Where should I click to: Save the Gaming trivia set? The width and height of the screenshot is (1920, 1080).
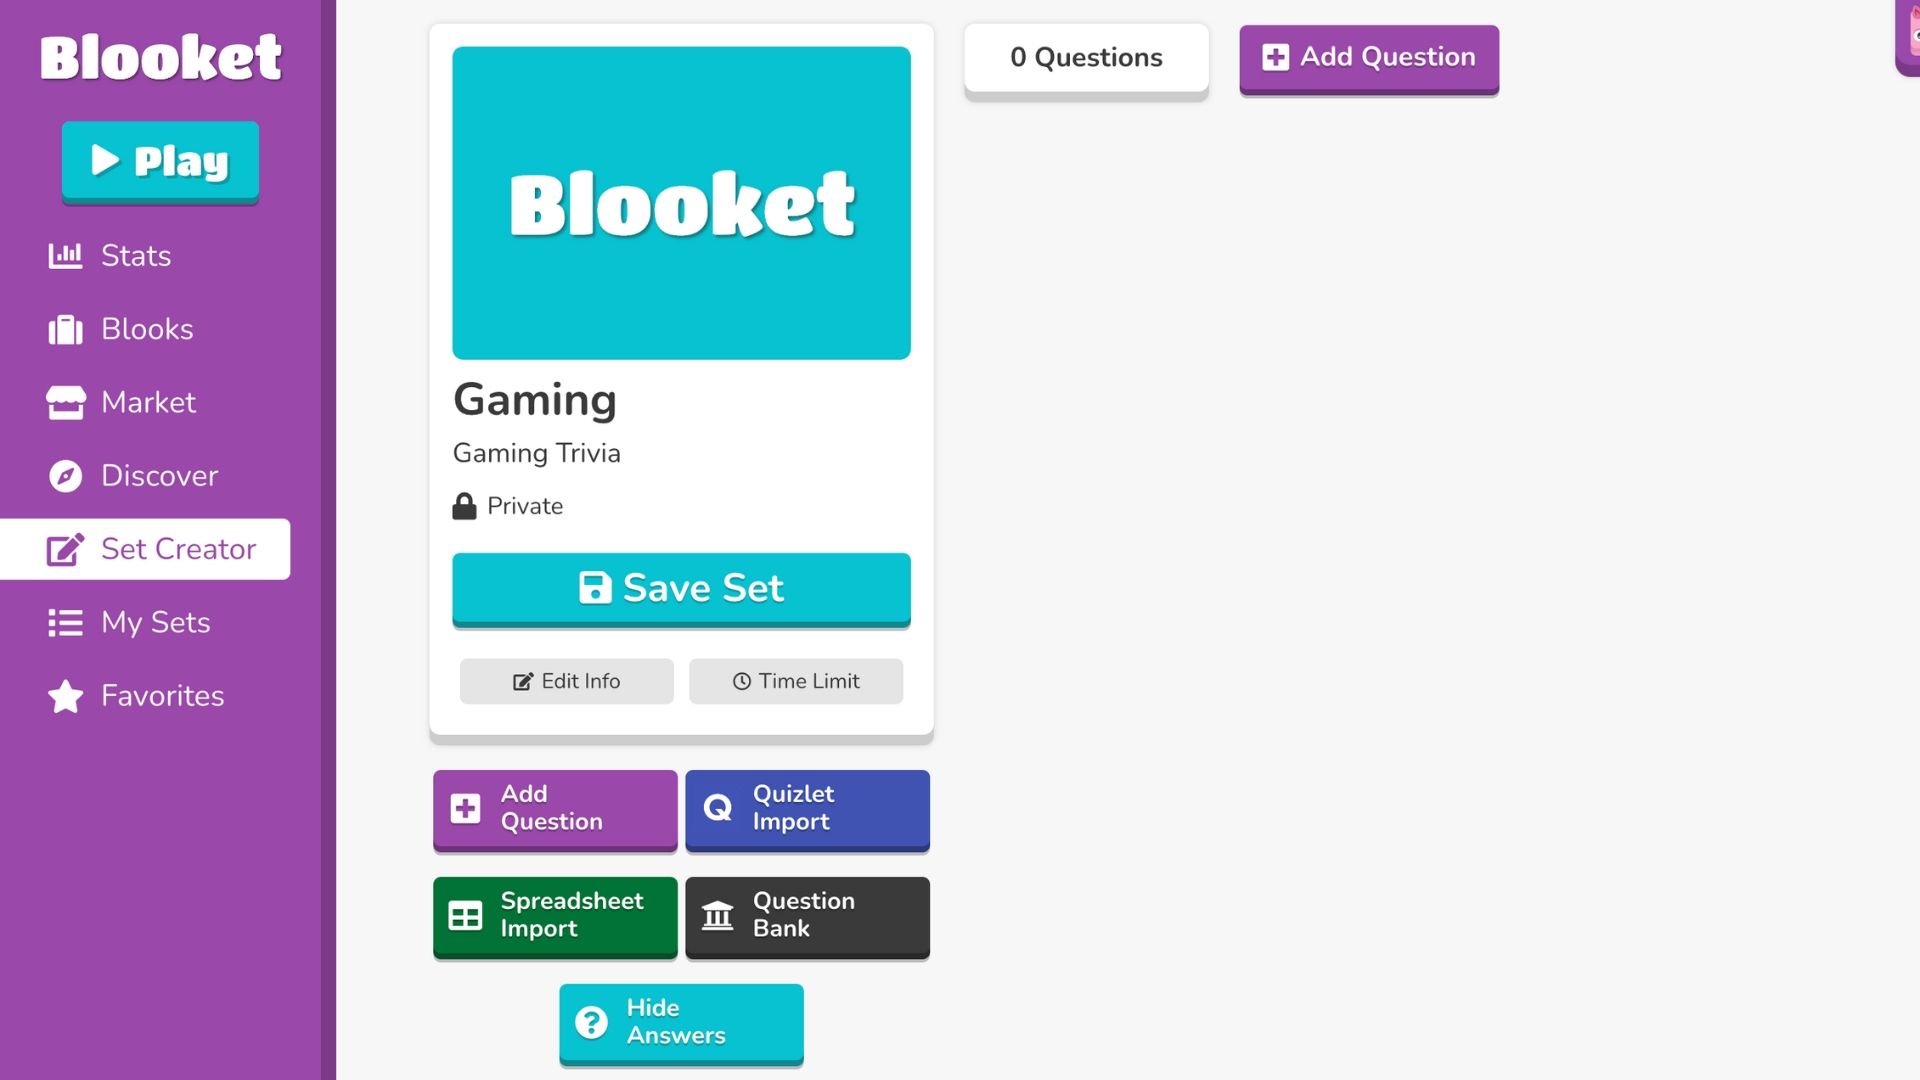[680, 587]
